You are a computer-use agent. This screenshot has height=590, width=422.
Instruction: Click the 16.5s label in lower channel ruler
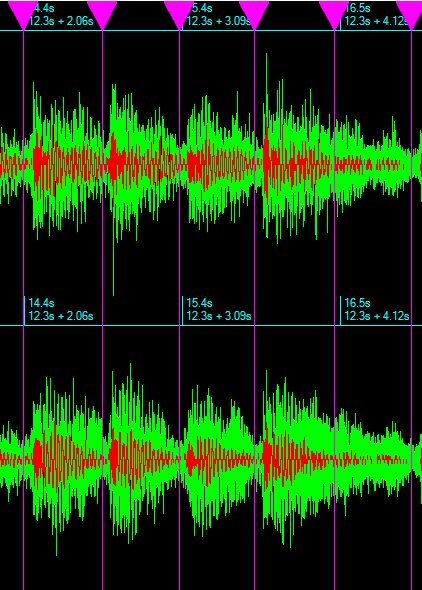(357, 303)
